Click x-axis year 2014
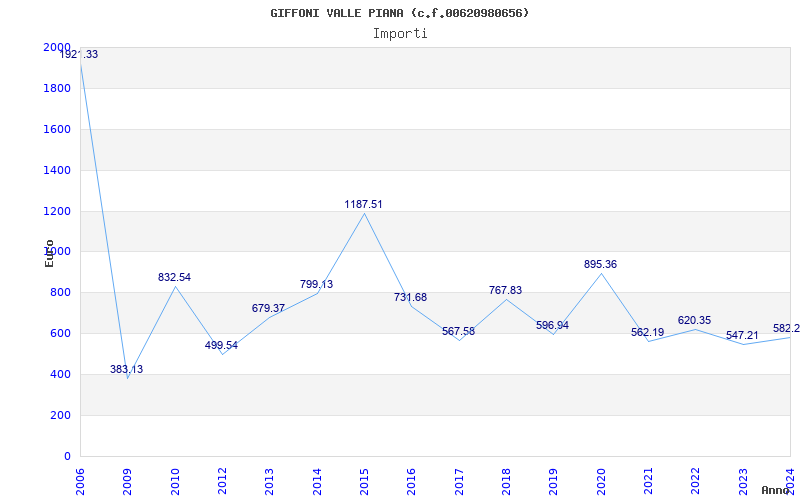Screen dimensions: 800x500 pos(317,482)
